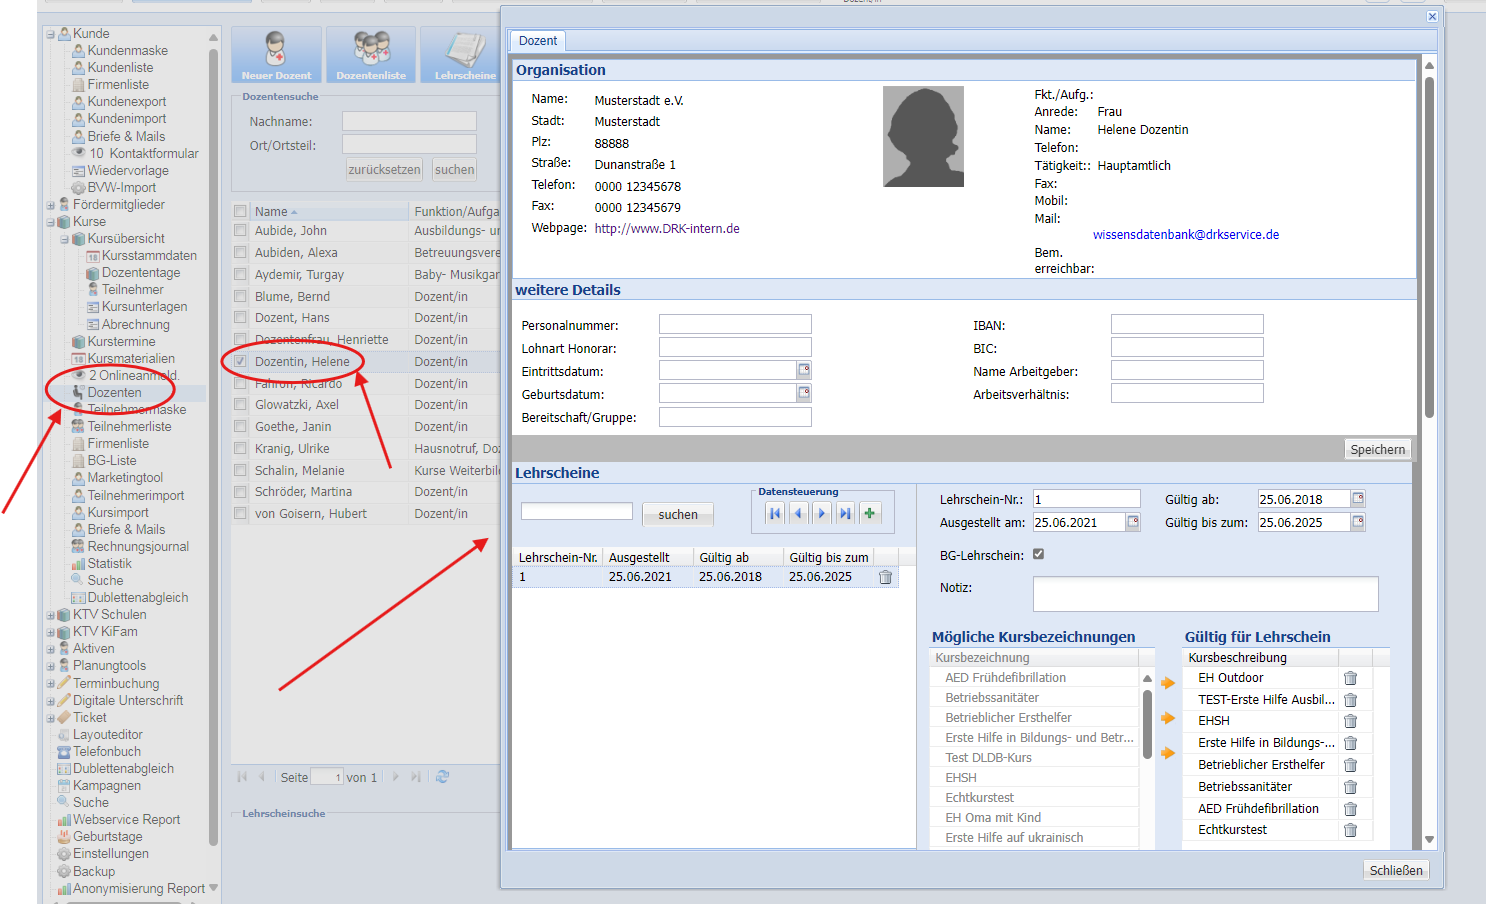The width and height of the screenshot is (1486, 904).
Task: Click the refresh icon in list pager
Action: coord(442,777)
